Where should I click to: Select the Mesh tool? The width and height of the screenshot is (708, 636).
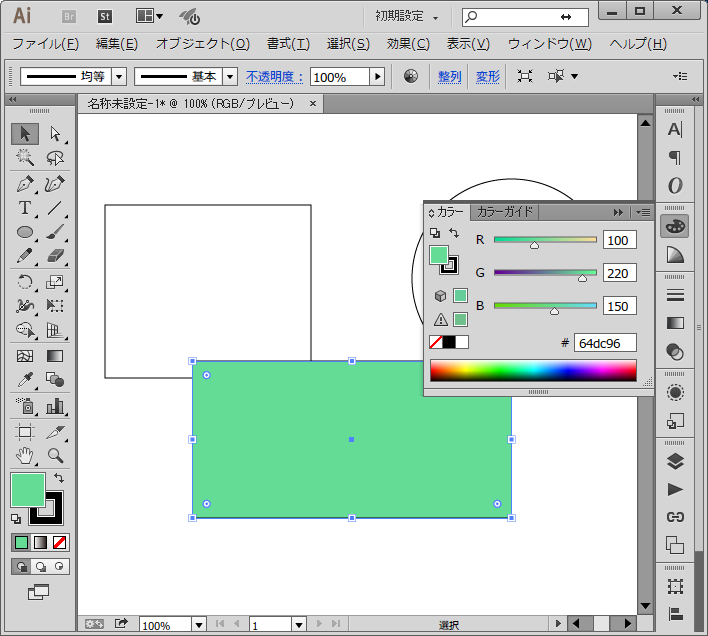click(x=25, y=356)
